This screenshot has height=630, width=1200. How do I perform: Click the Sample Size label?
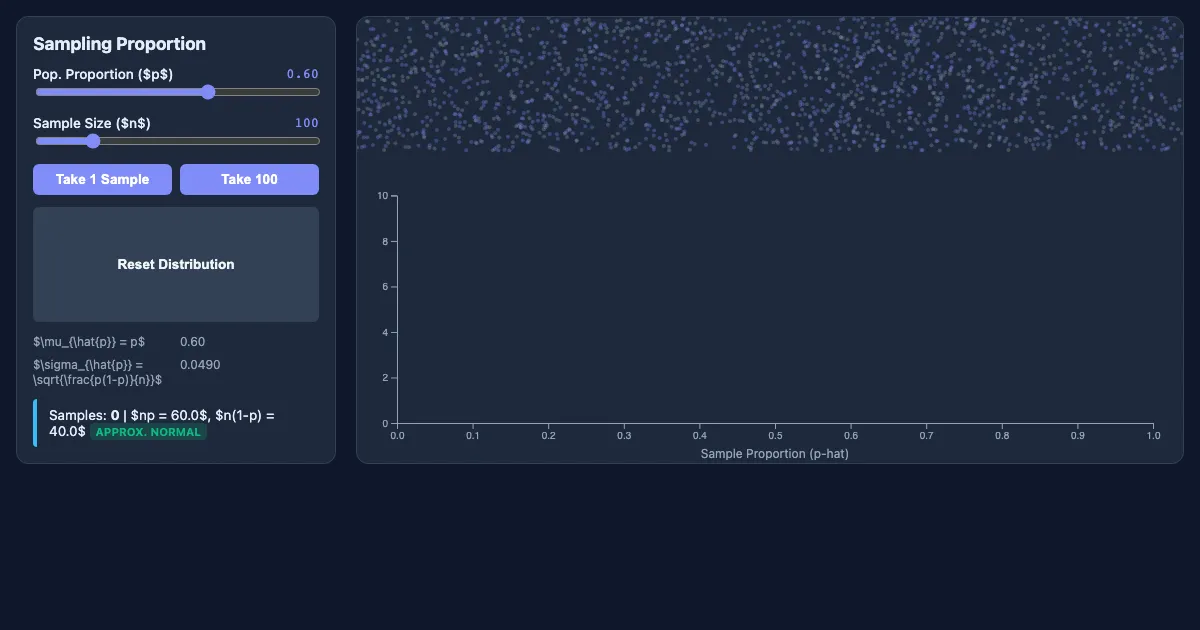coord(92,123)
